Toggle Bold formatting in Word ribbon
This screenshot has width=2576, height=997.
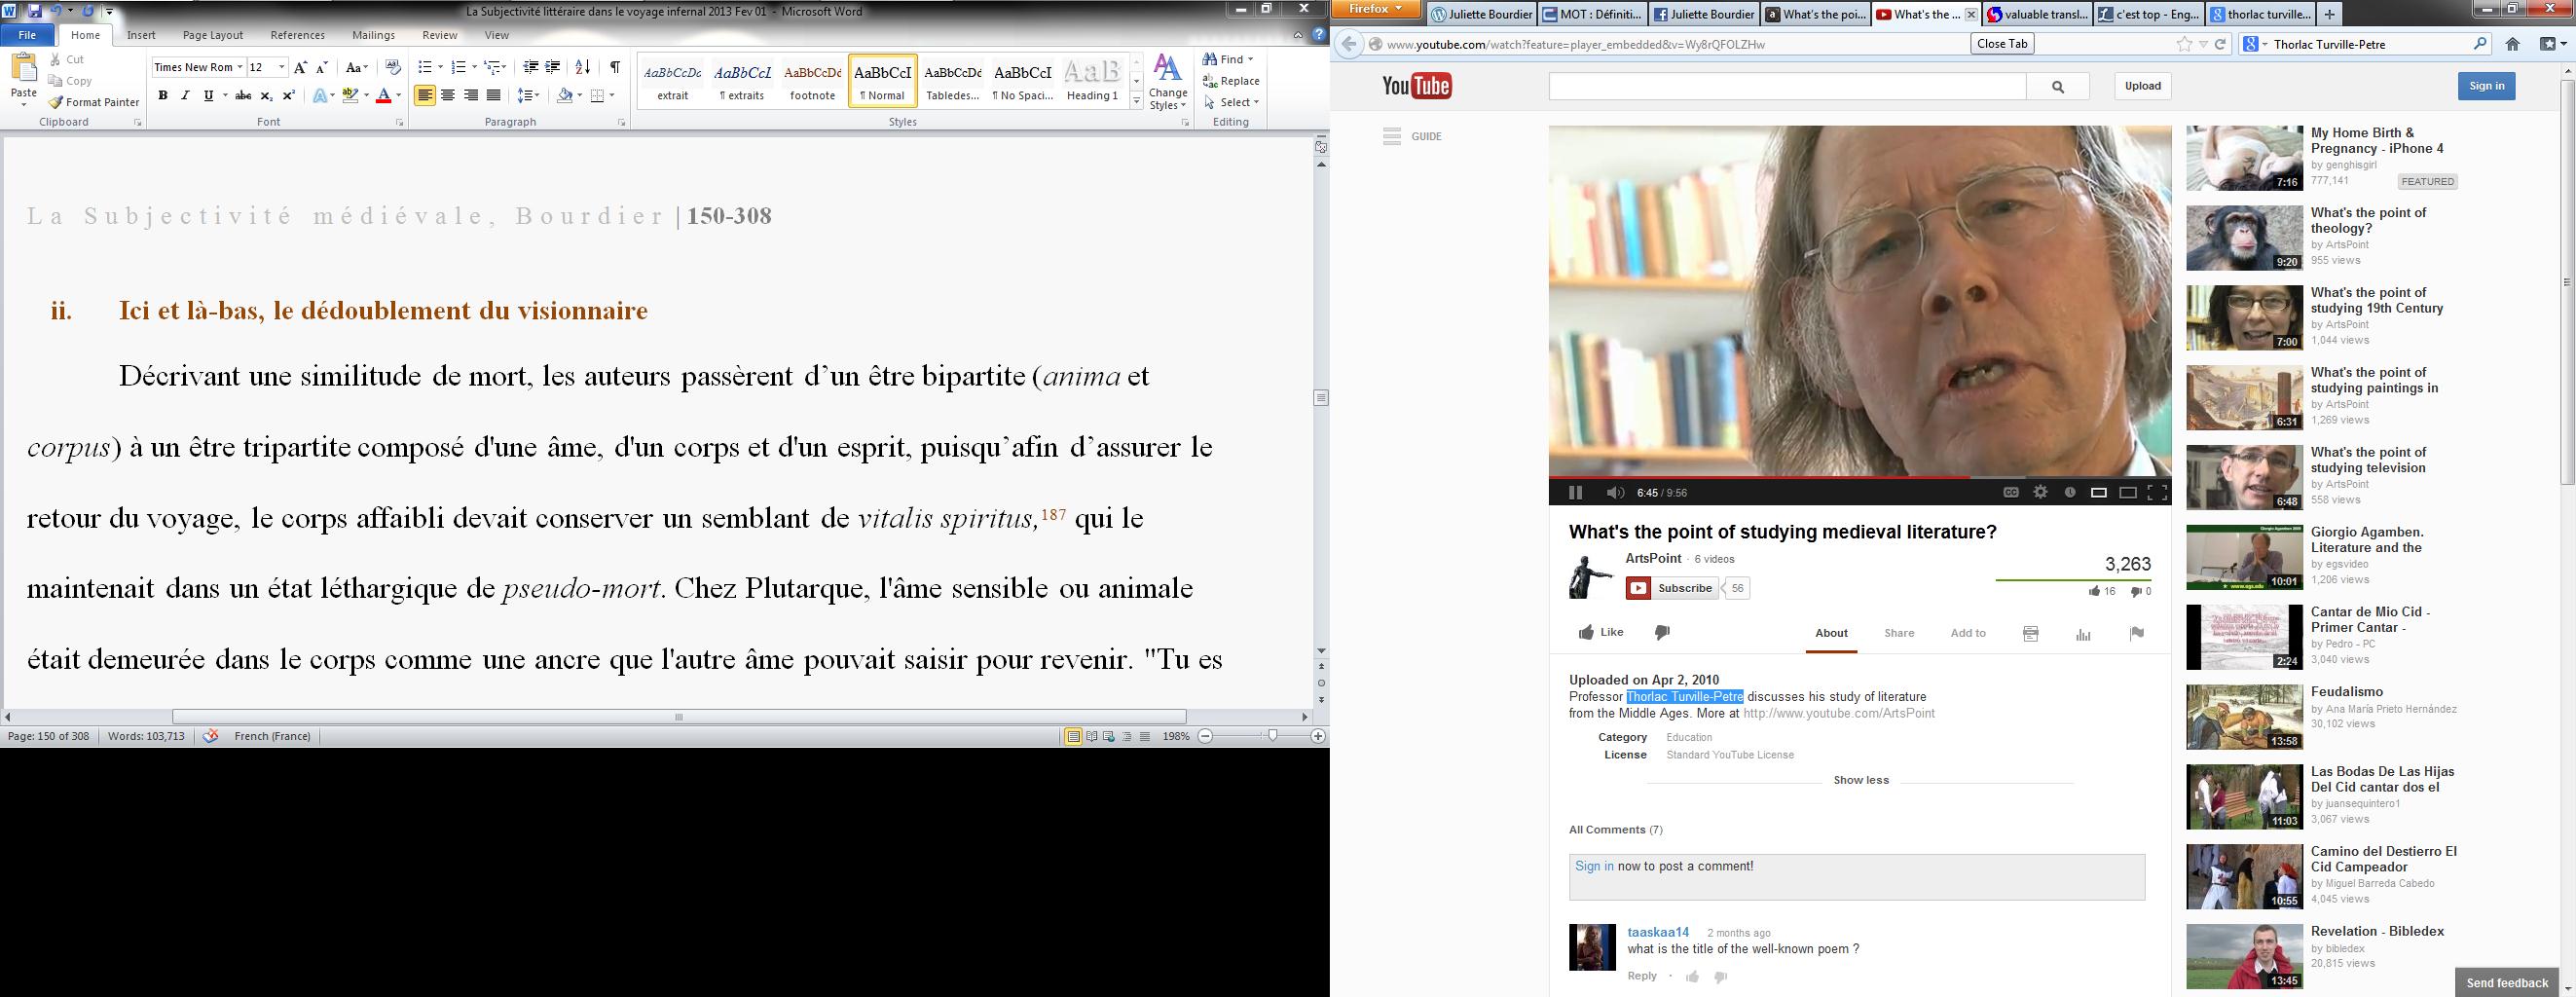coord(162,96)
